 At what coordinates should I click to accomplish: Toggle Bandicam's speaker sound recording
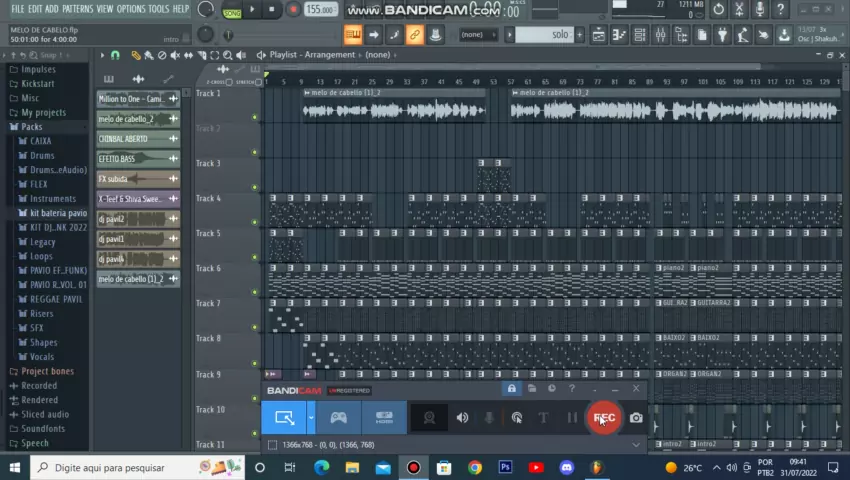pos(462,418)
